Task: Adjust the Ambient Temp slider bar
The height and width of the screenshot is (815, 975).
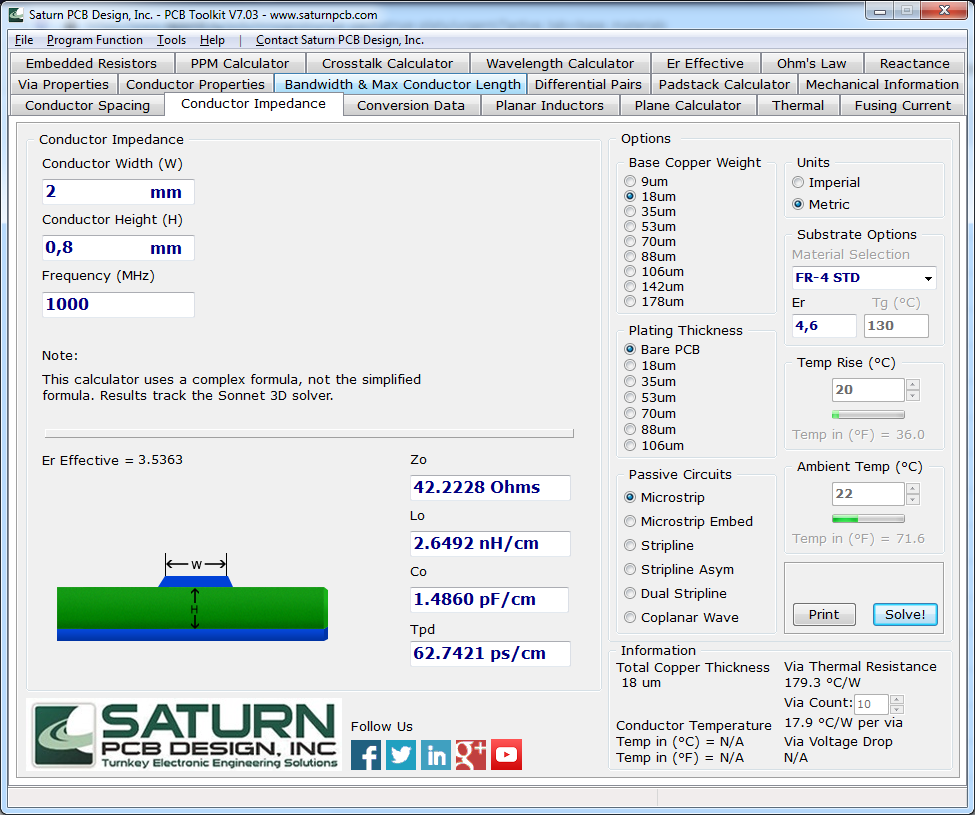Action: click(x=868, y=518)
